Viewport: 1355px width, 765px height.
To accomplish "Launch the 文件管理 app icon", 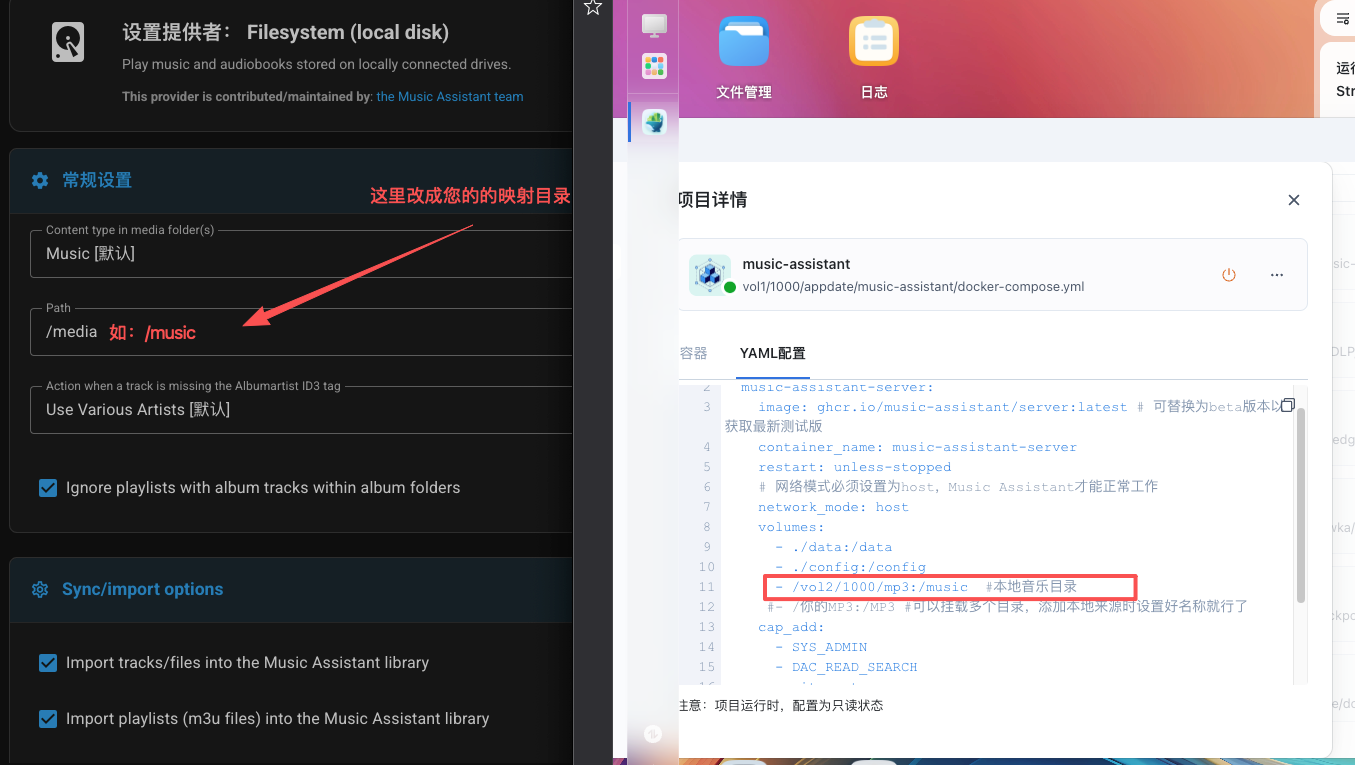I will (x=743, y=41).
